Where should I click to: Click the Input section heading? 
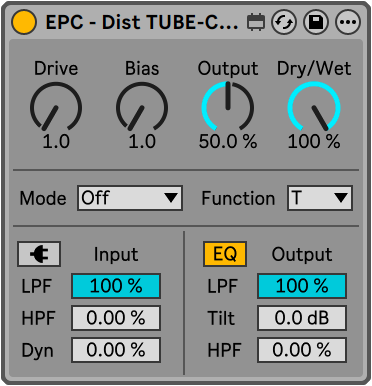pyautogui.click(x=116, y=255)
